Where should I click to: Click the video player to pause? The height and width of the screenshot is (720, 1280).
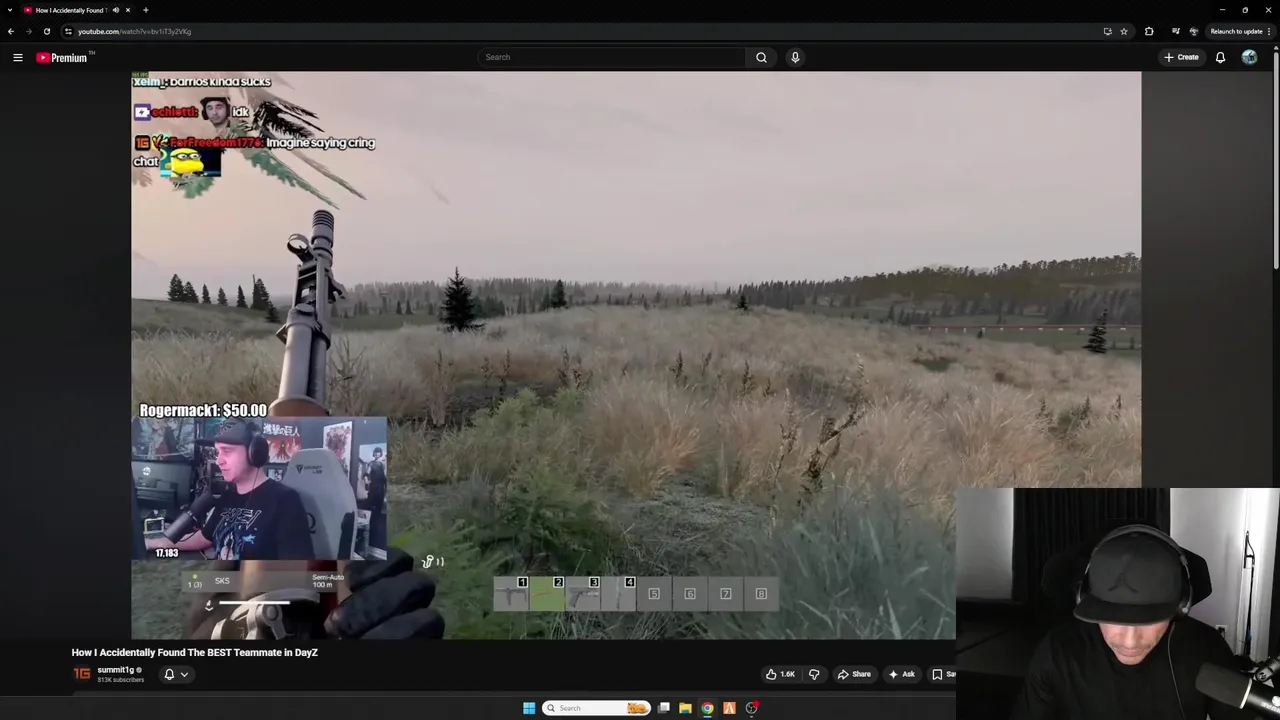coord(636,355)
